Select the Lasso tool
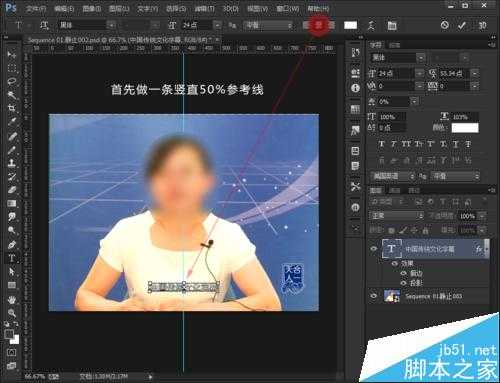 (x=12, y=82)
